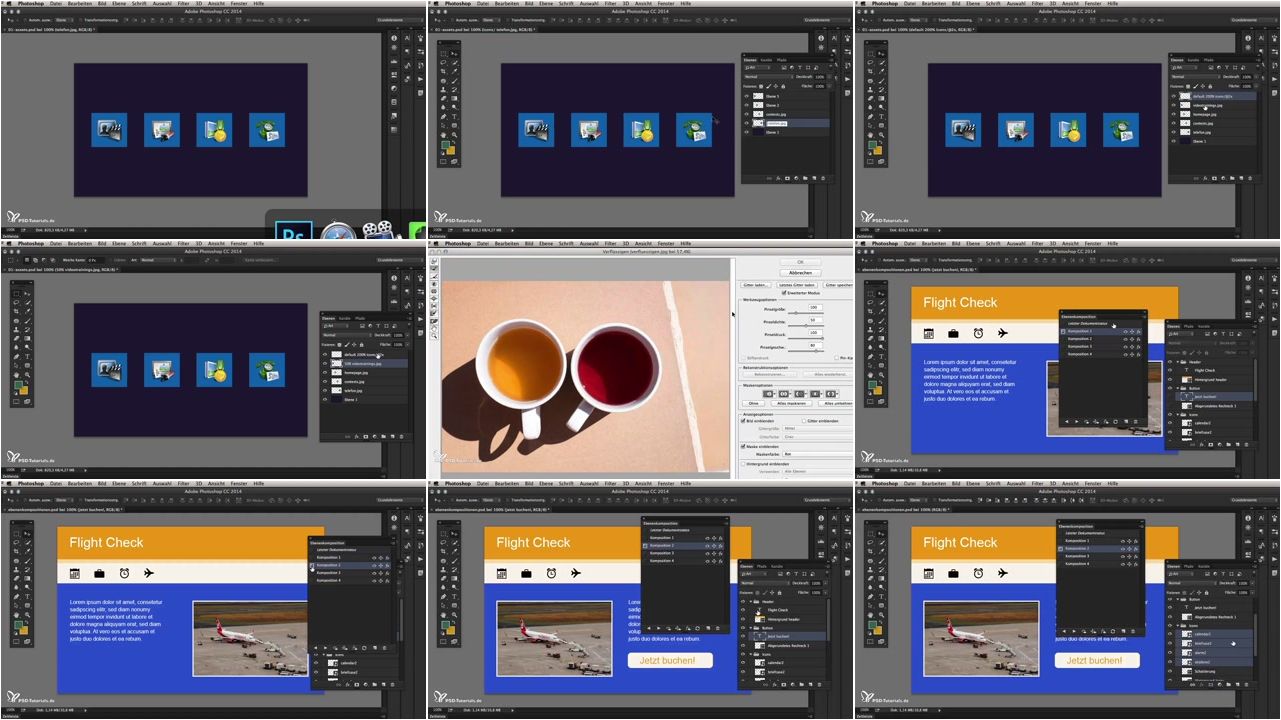
Task: Select Forward Warp tool in Verflüssigen dialog
Action: click(x=434, y=261)
